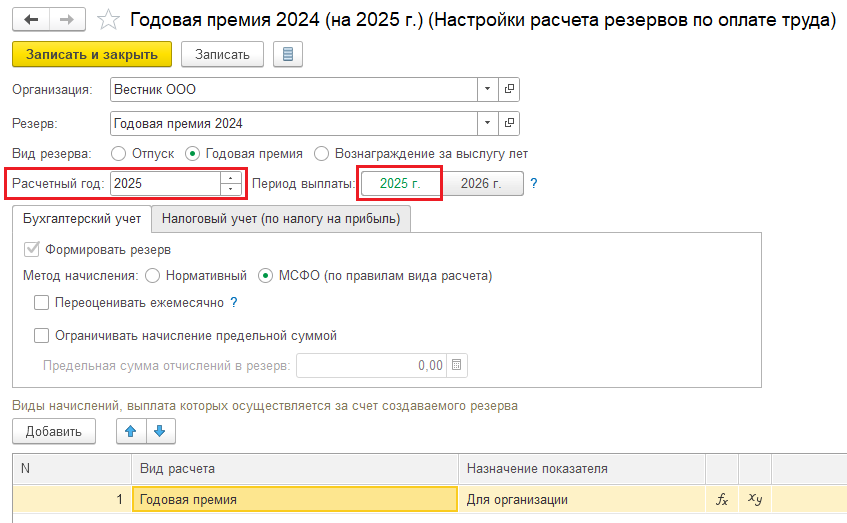Click the forward navigation arrow
Image resolution: width=847 pixels, height=523 pixels.
click(x=66, y=19)
